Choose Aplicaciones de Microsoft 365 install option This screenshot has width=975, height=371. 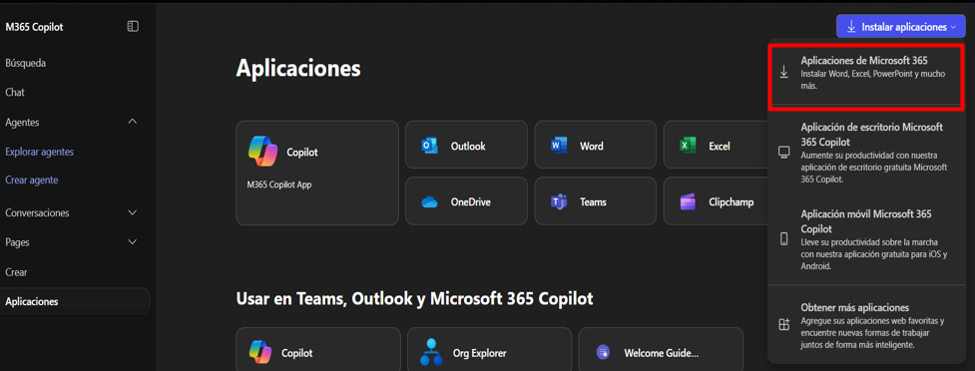point(866,73)
